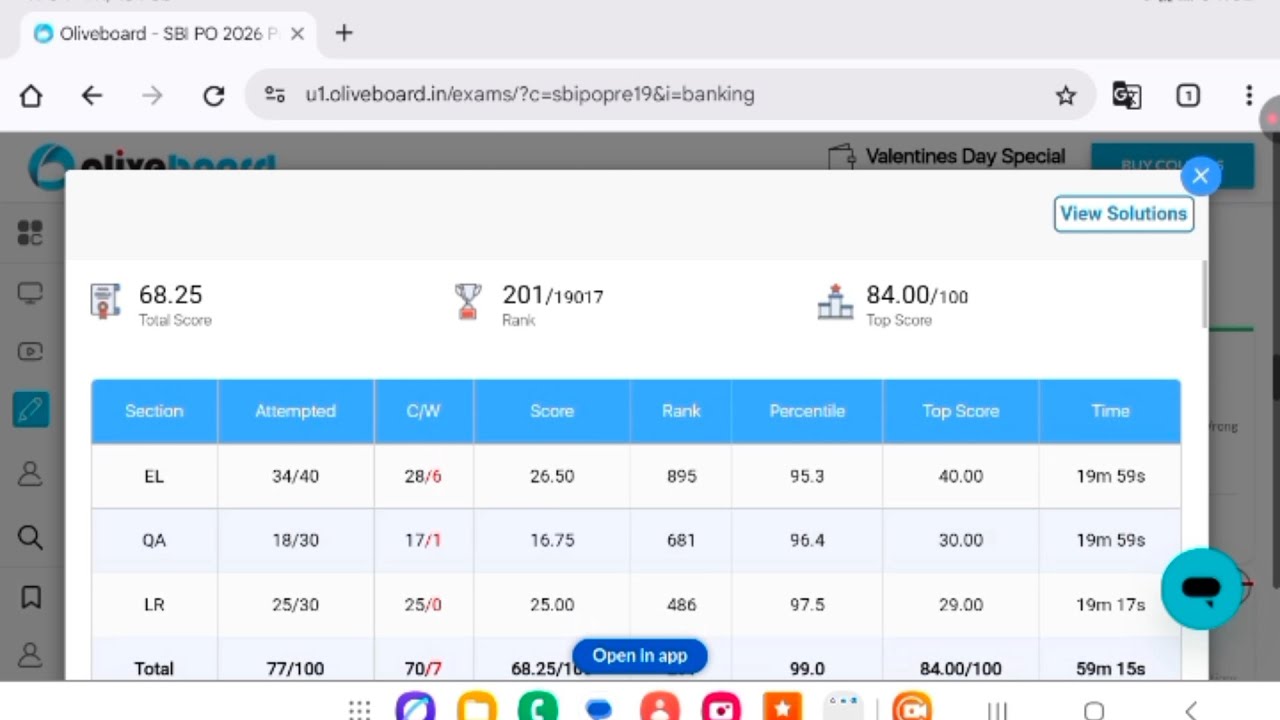Open Android app drawer grid icon

point(360,710)
